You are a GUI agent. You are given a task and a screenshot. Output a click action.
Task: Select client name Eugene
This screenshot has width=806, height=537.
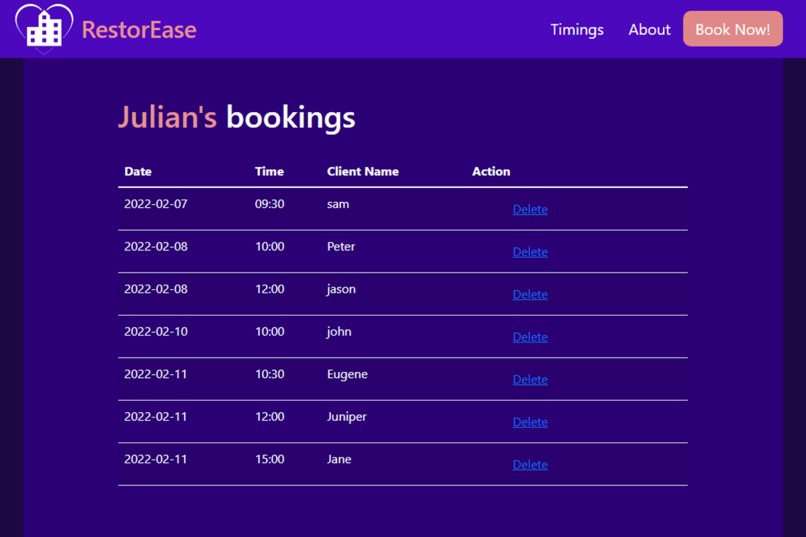pos(347,375)
